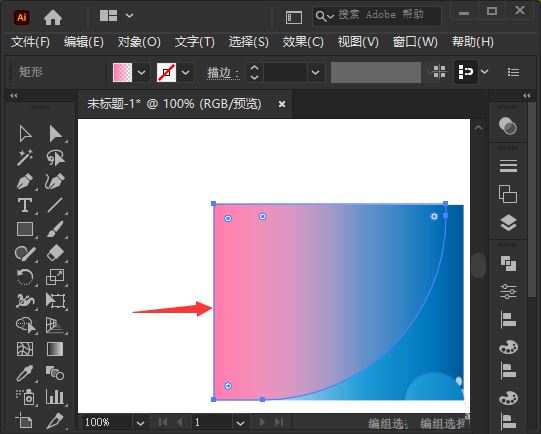Viewport: 541px width, 434px height.
Task: Select the Pen tool
Action: [25, 181]
